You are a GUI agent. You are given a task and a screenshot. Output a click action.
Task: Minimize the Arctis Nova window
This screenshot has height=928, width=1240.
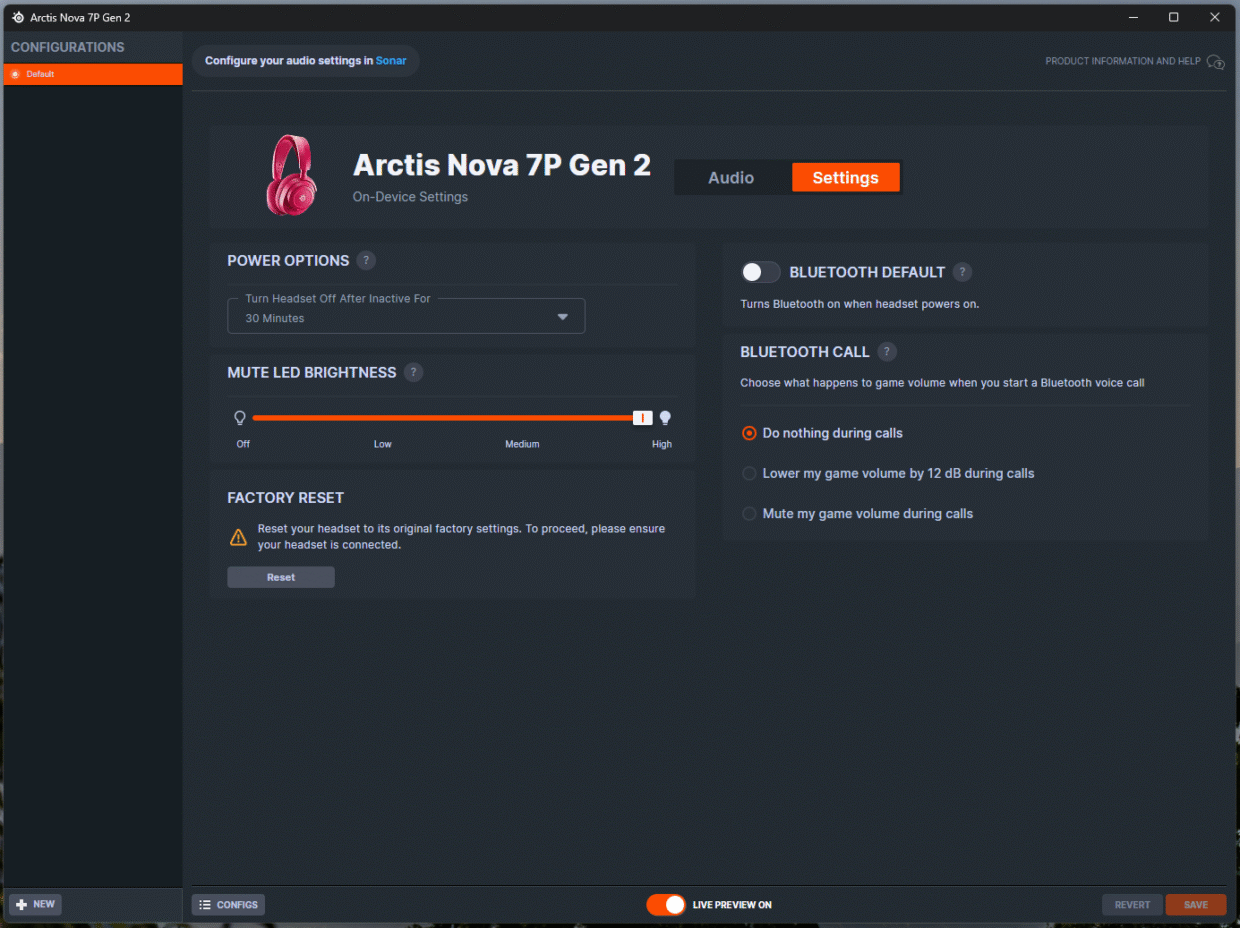pos(1134,18)
